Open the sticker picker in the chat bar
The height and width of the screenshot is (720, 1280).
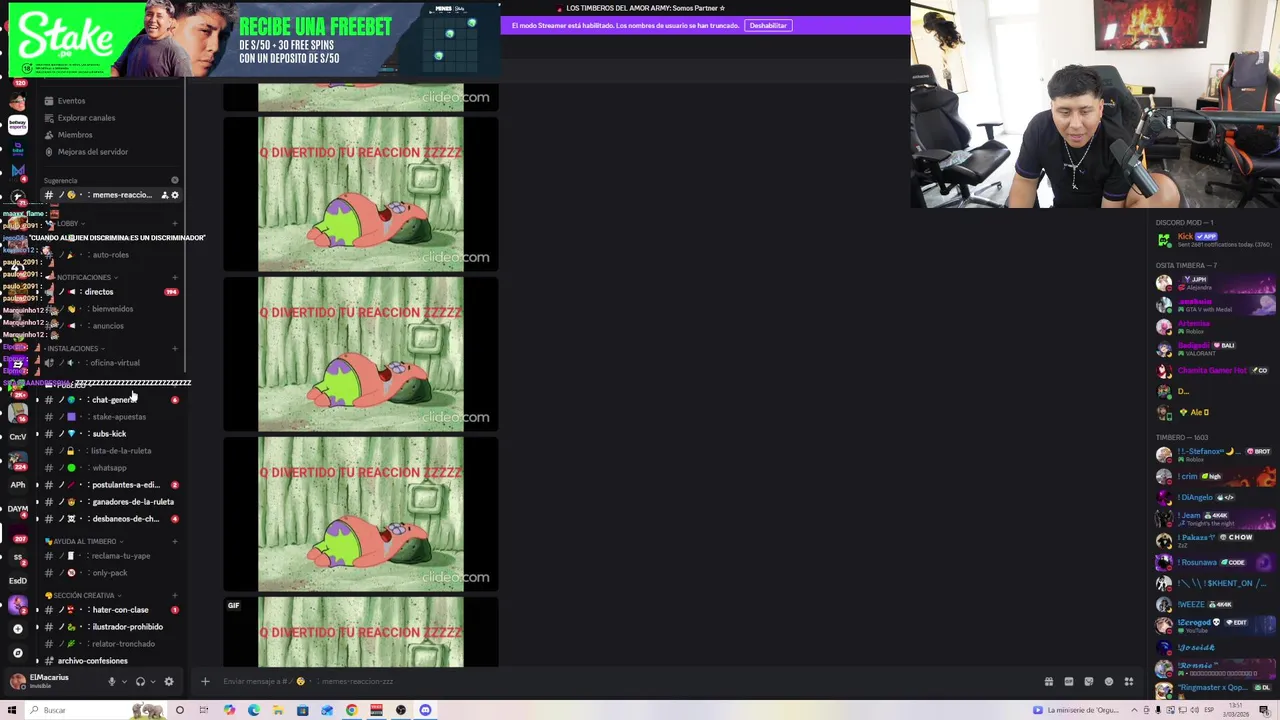pos(1089,682)
